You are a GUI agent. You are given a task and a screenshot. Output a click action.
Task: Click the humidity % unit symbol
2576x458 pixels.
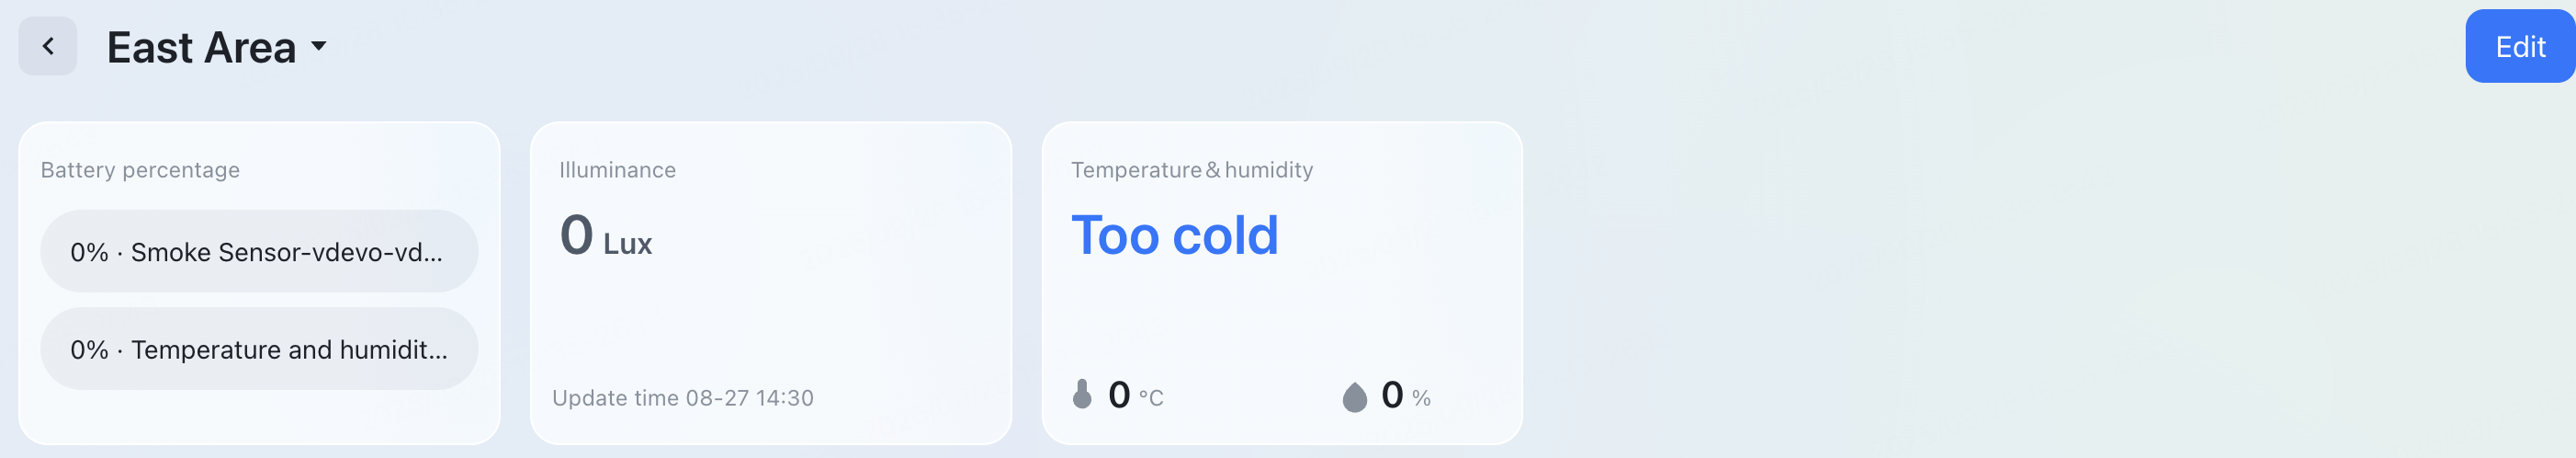click(x=1421, y=399)
